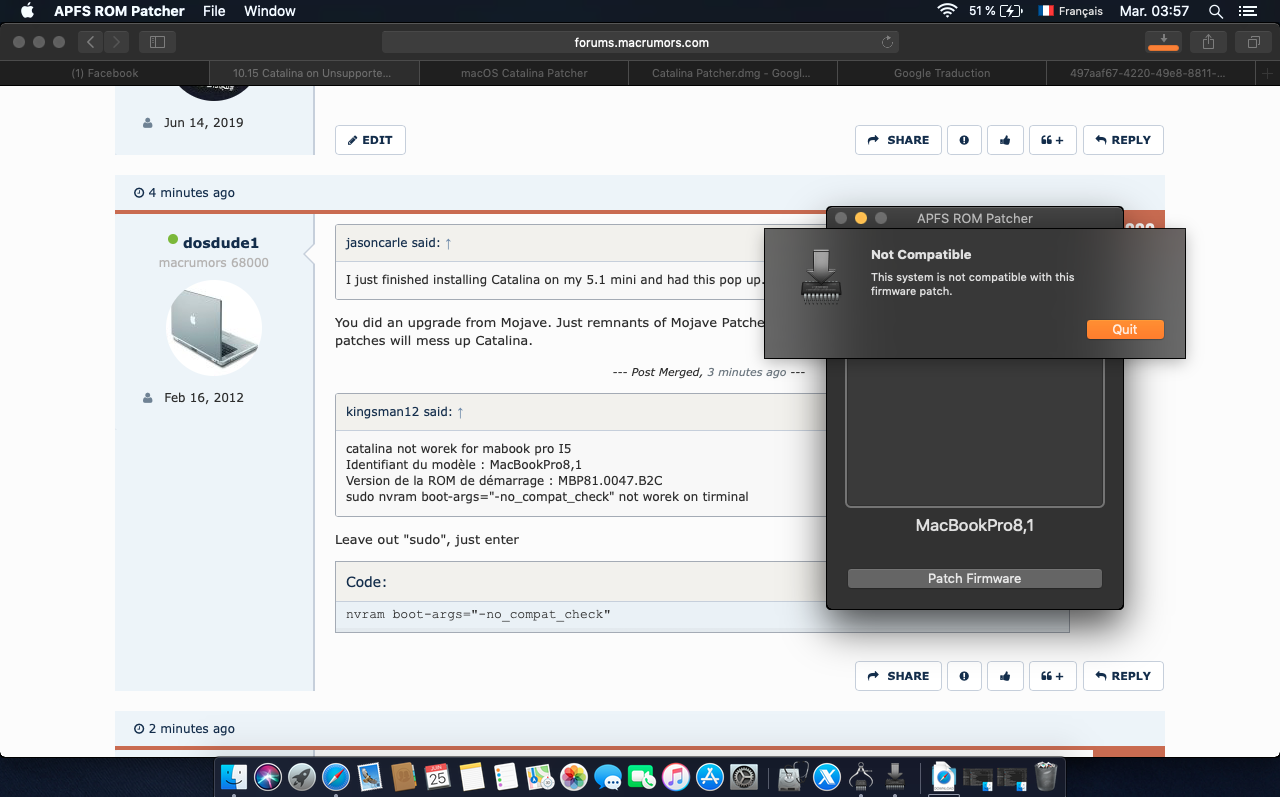
Task: Switch to the Google Traduction tab
Action: point(942,73)
